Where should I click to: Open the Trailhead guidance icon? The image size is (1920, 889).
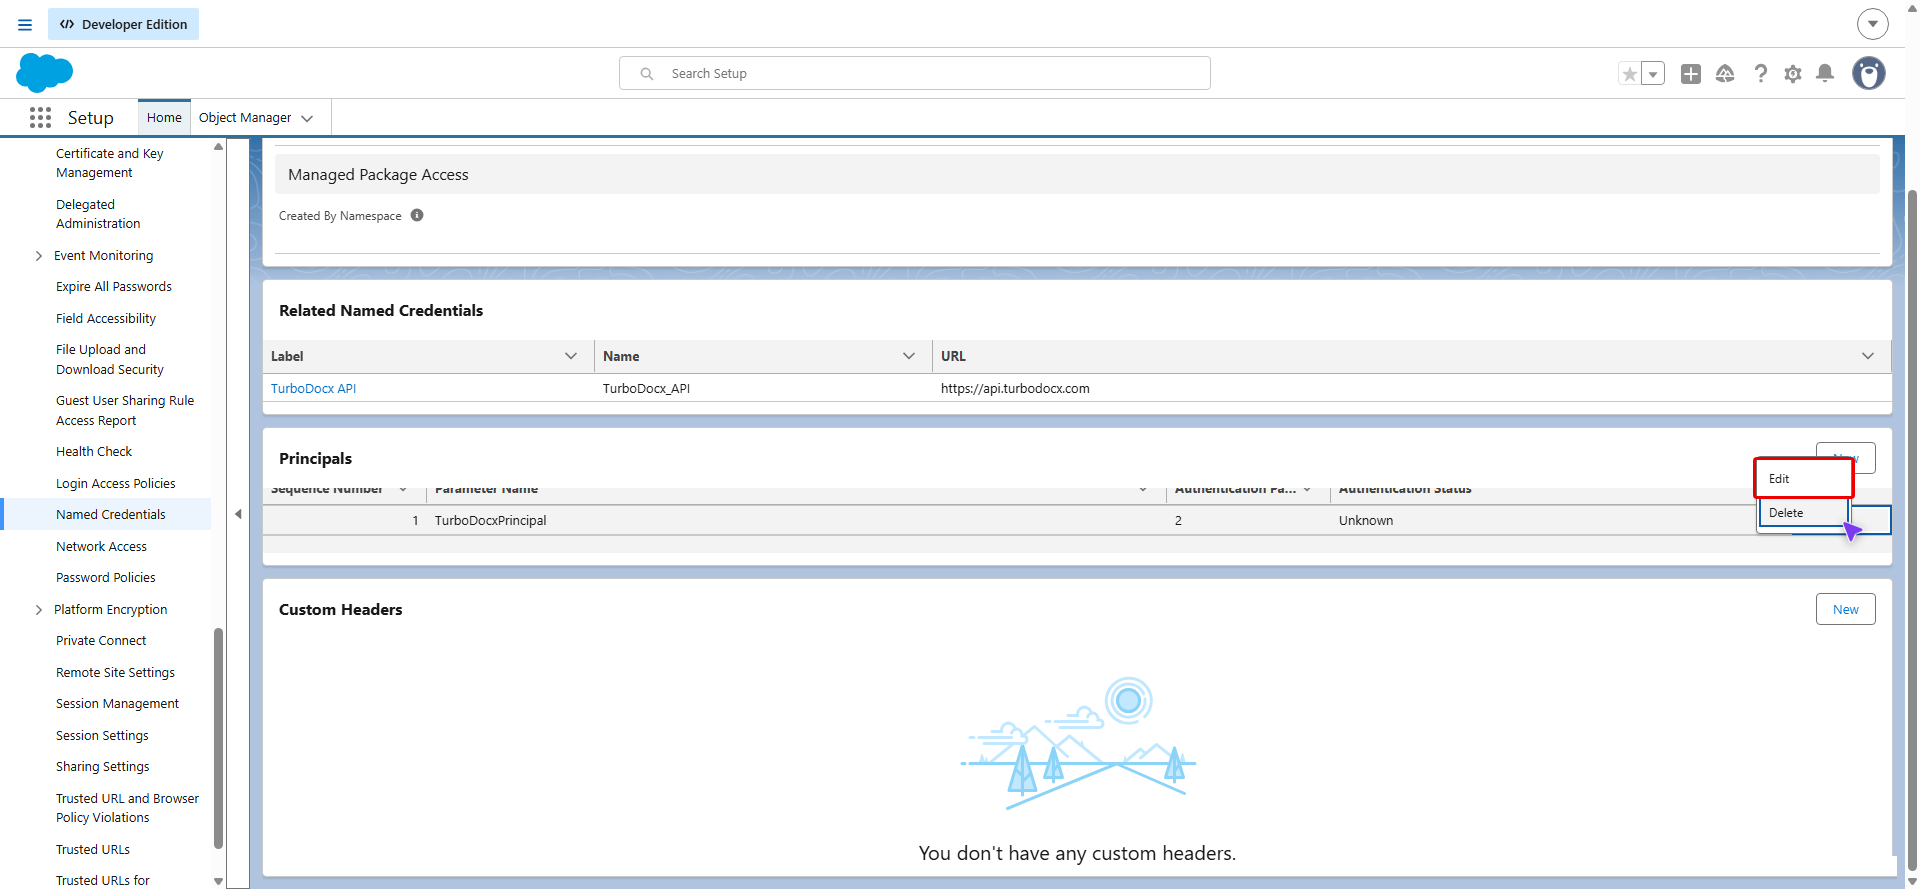click(x=1725, y=74)
